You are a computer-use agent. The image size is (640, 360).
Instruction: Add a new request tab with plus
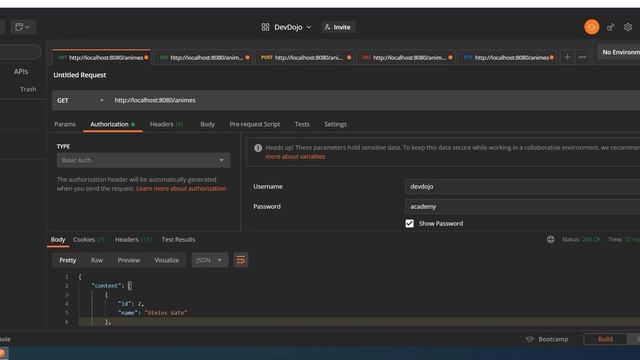pyautogui.click(x=567, y=57)
